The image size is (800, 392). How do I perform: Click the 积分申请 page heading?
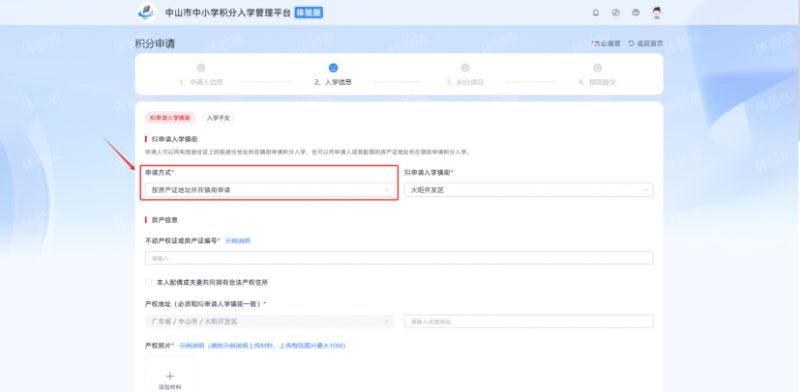(155, 44)
